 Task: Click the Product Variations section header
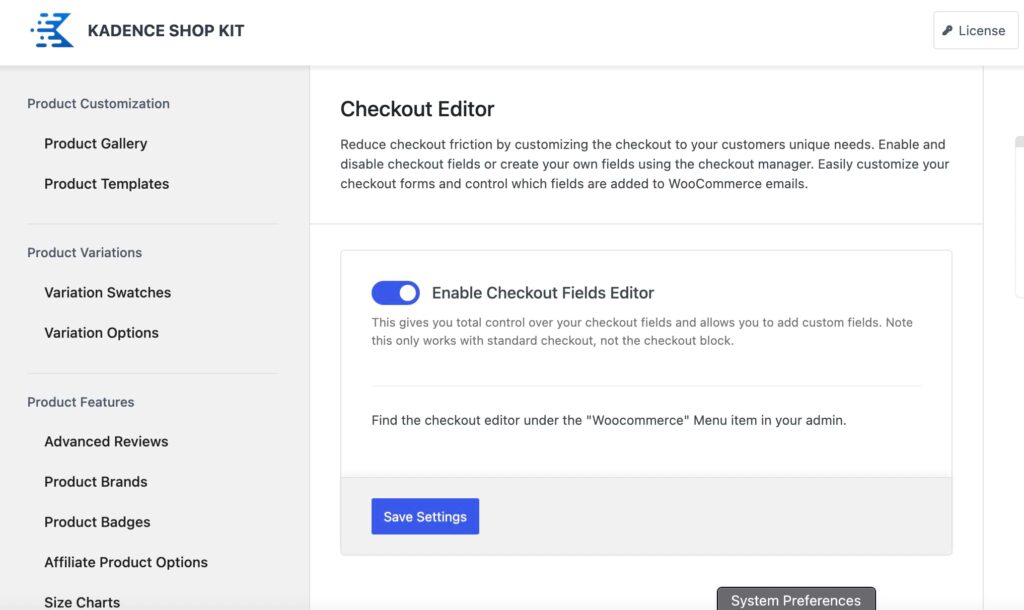[84, 252]
